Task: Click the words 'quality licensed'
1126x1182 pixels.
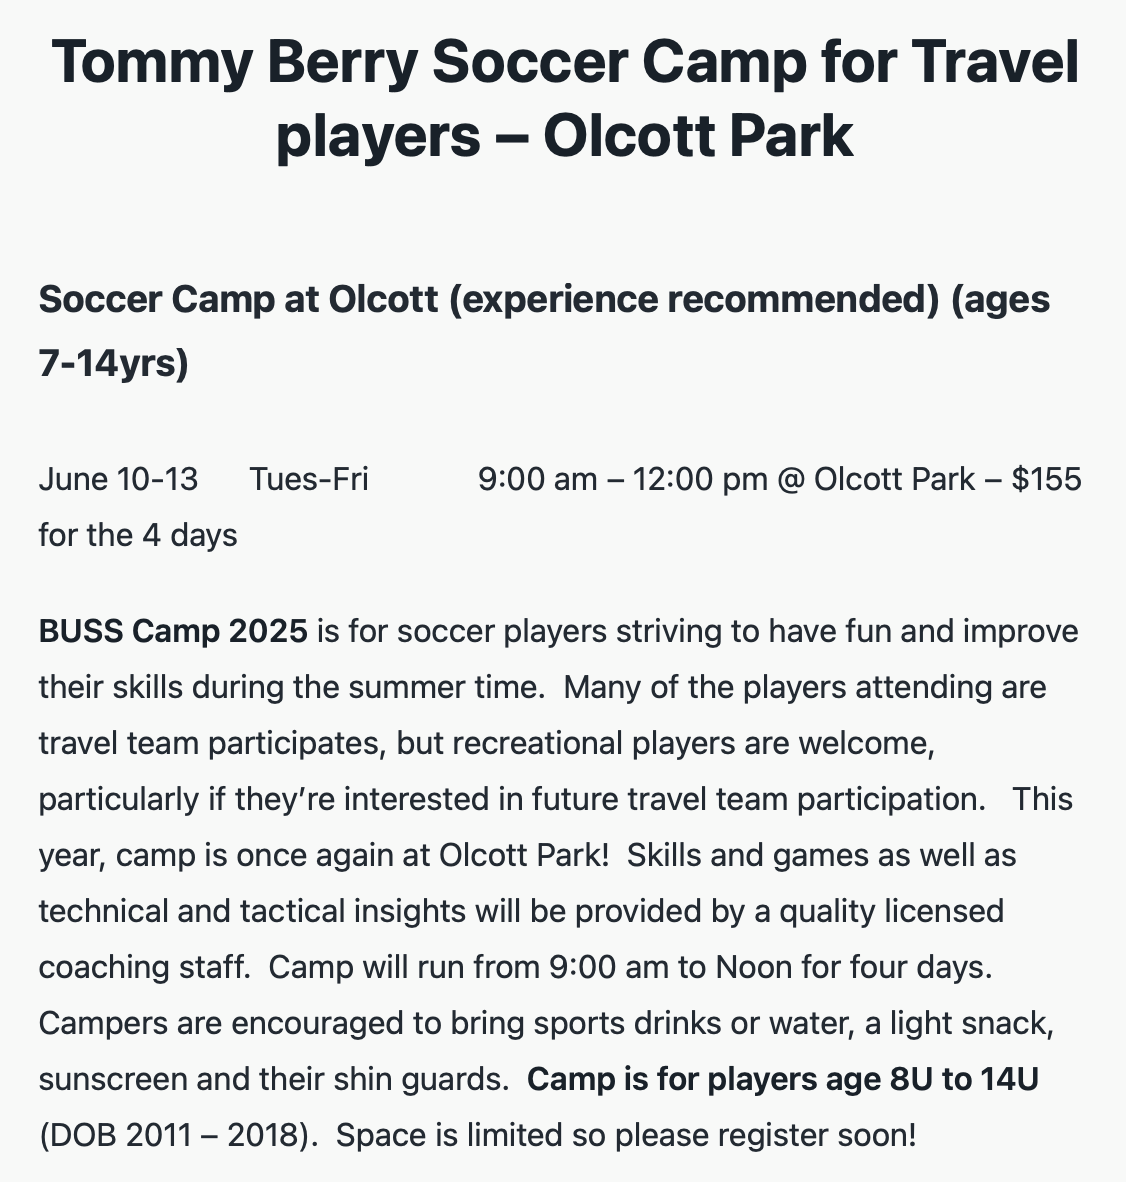Action: (892, 911)
